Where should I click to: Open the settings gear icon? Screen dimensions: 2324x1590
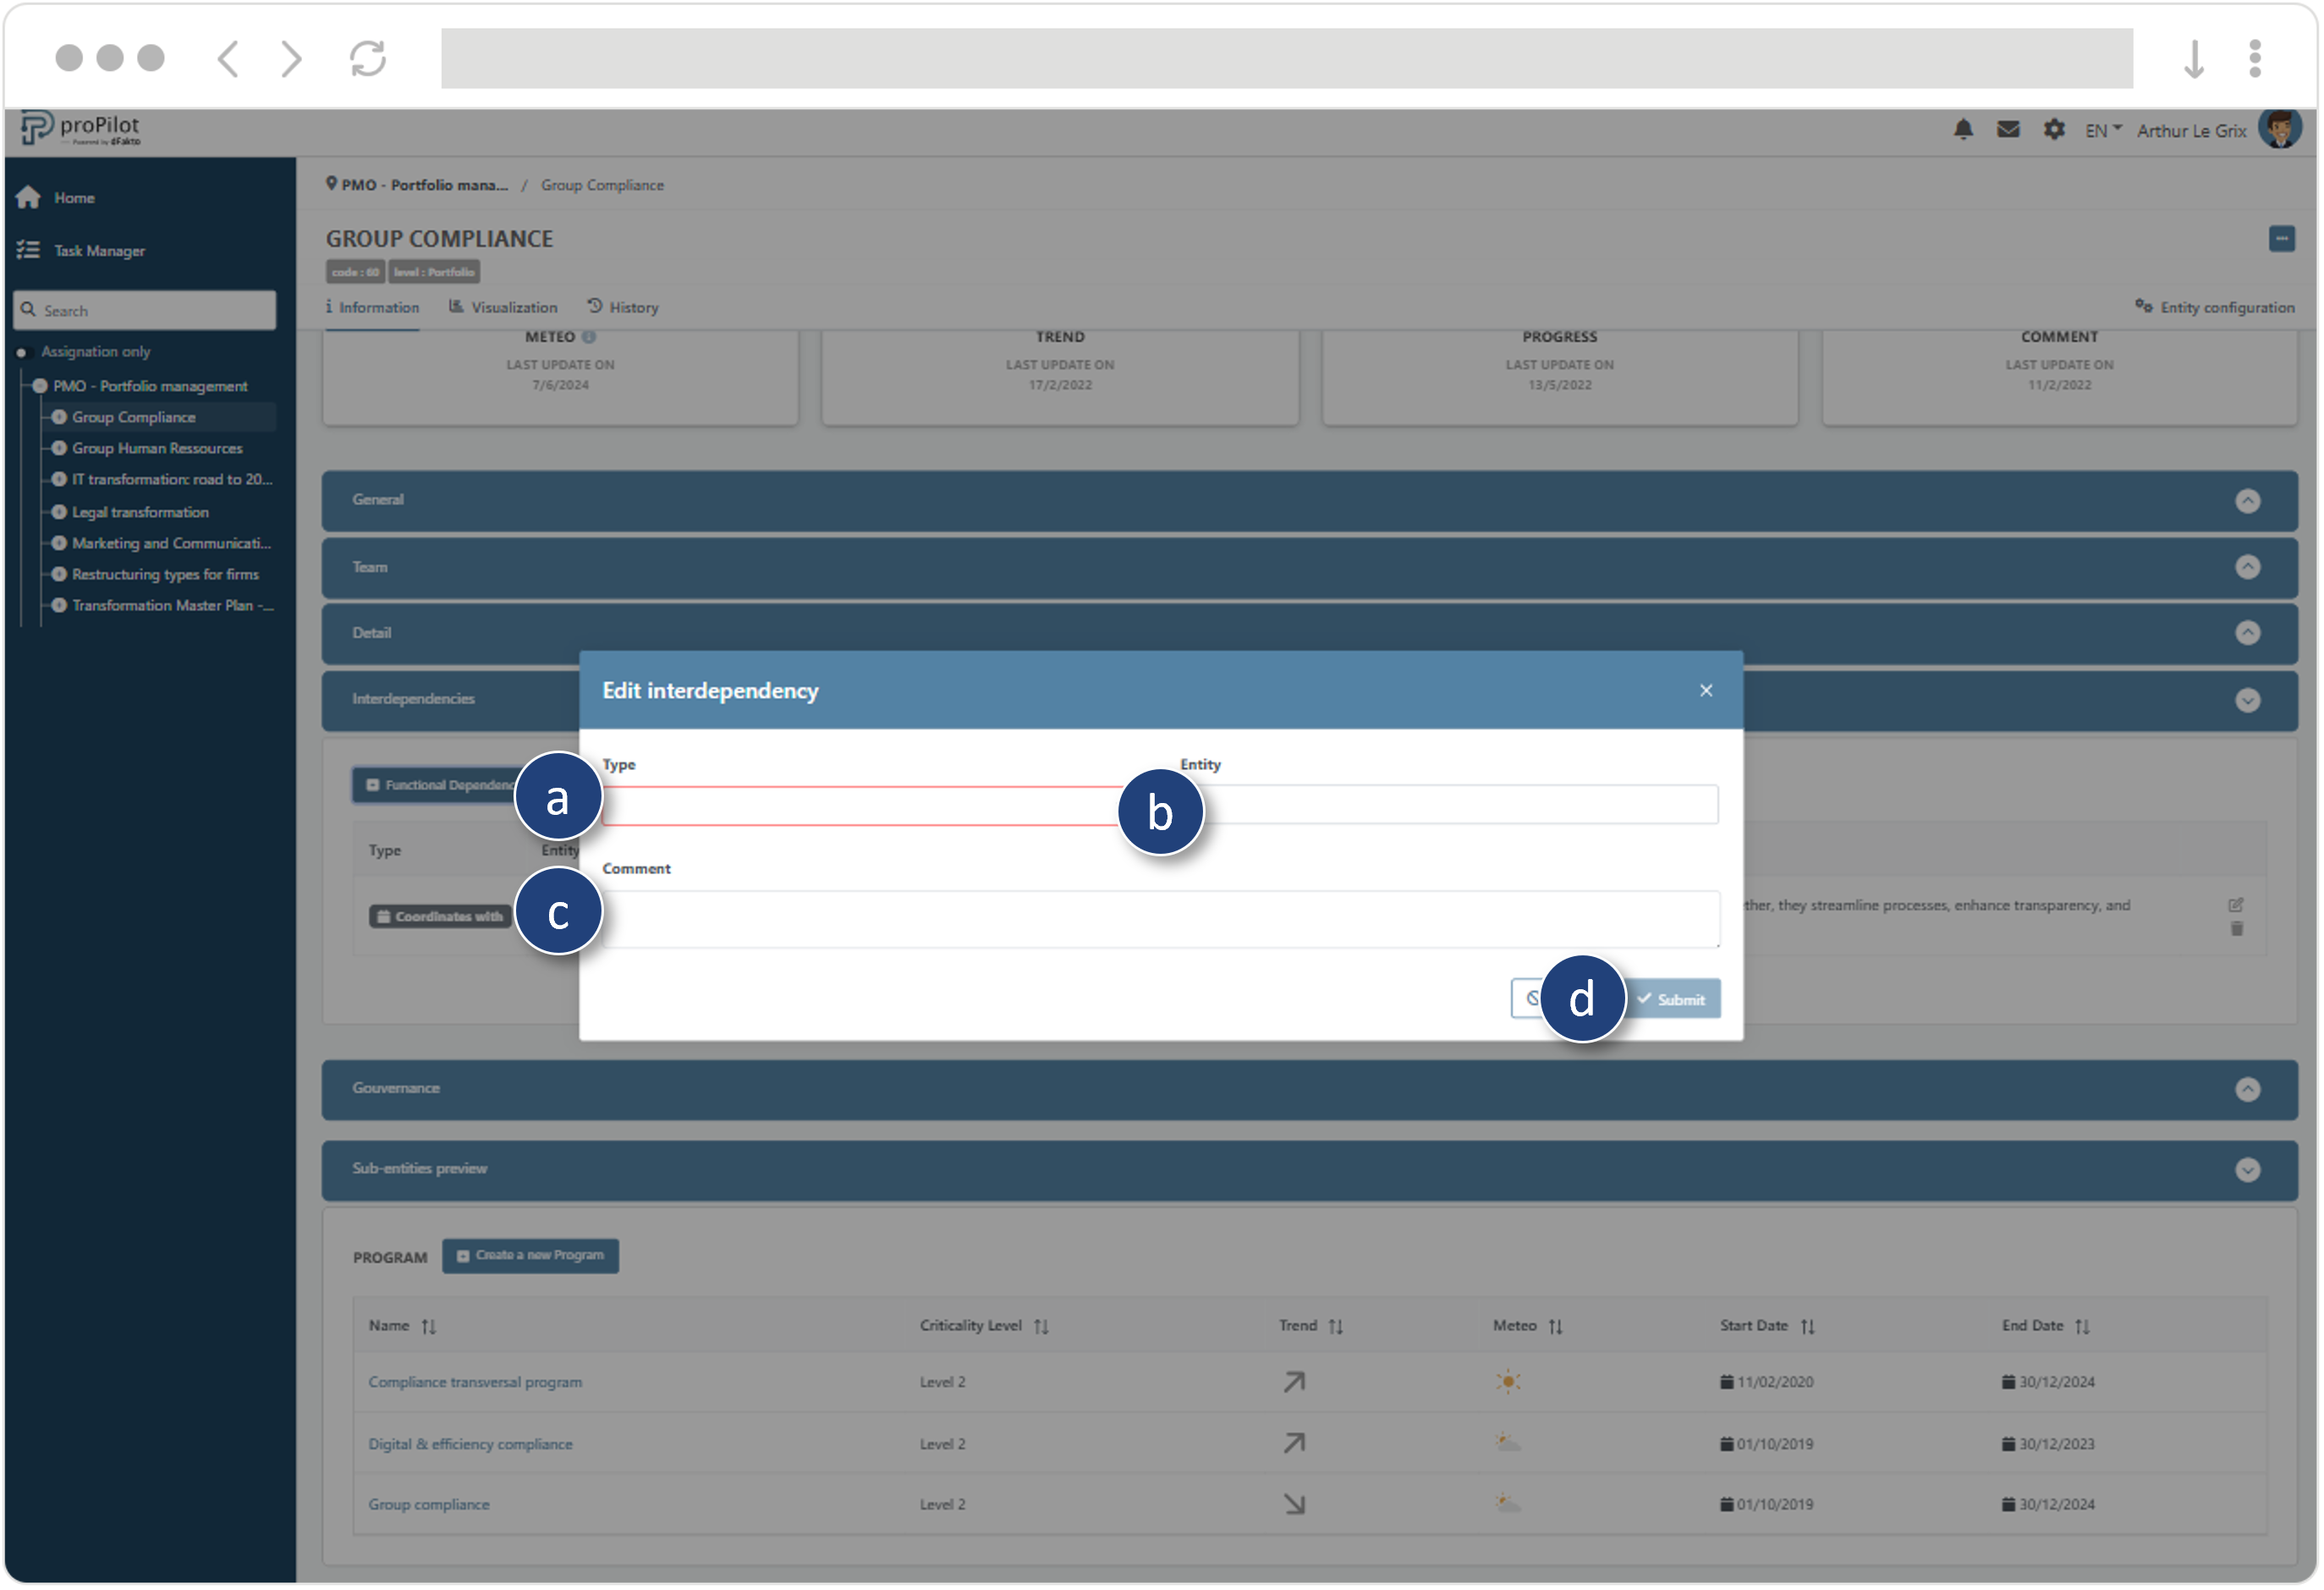pyautogui.click(x=2054, y=130)
